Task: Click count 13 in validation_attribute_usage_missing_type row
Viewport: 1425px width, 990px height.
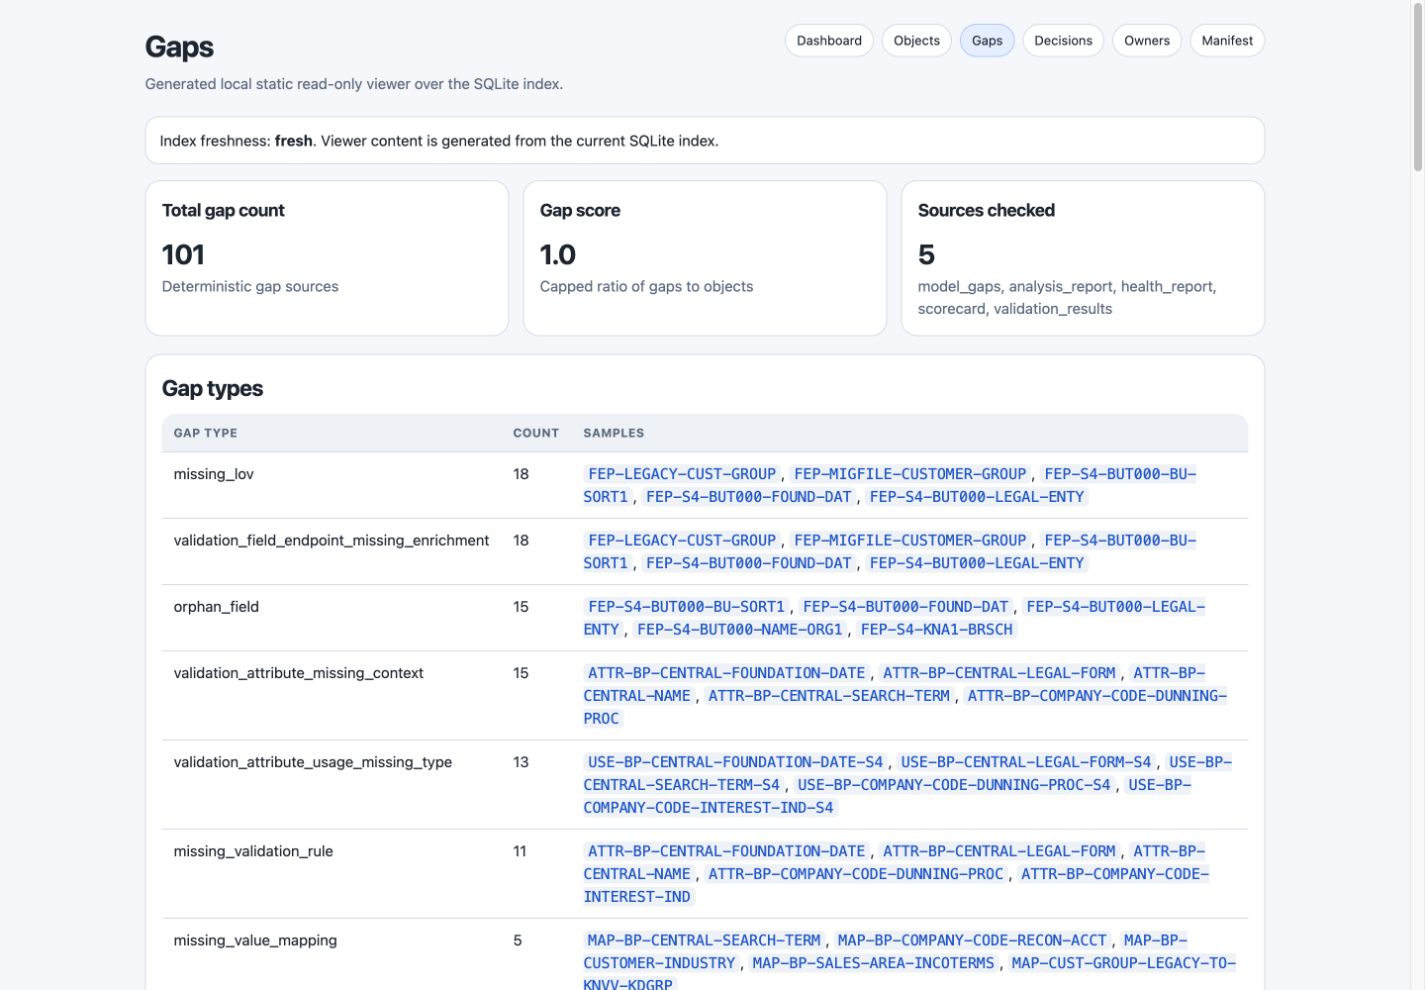Action: [521, 762]
